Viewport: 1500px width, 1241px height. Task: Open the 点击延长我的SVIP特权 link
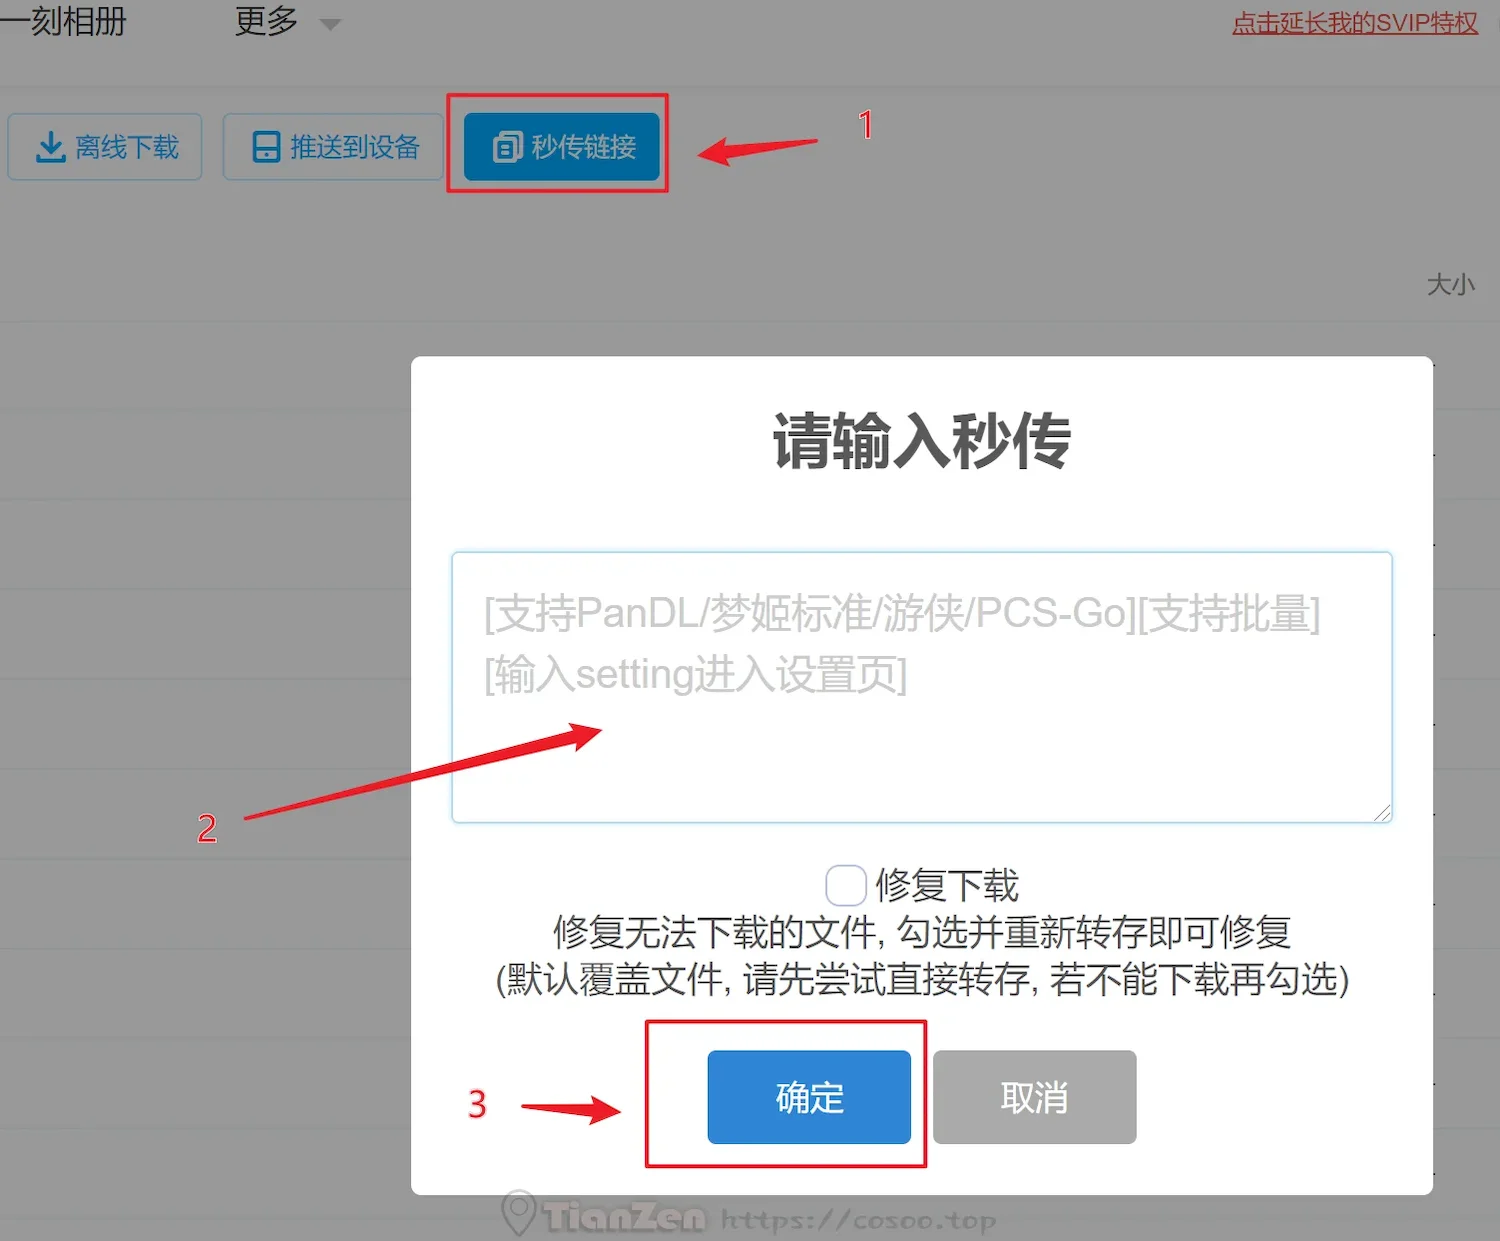[1355, 22]
